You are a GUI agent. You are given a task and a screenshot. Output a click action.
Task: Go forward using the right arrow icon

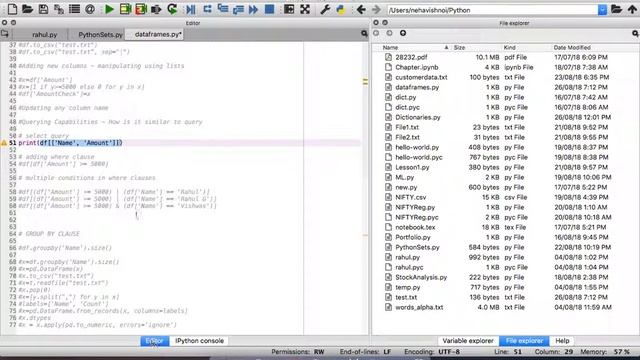click(376, 9)
